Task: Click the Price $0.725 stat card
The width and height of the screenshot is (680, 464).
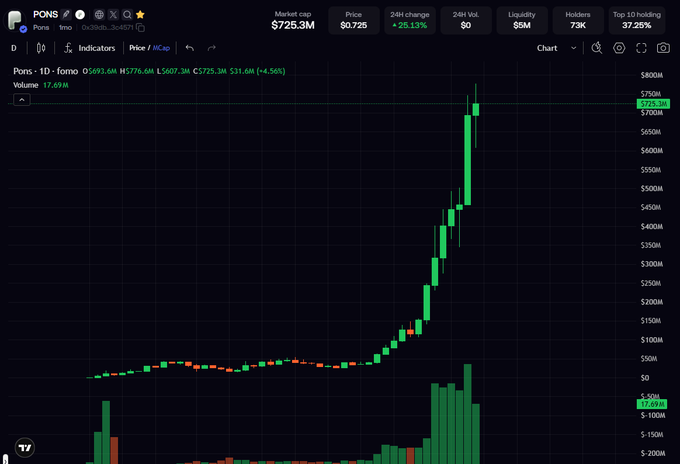Action: (x=353, y=20)
